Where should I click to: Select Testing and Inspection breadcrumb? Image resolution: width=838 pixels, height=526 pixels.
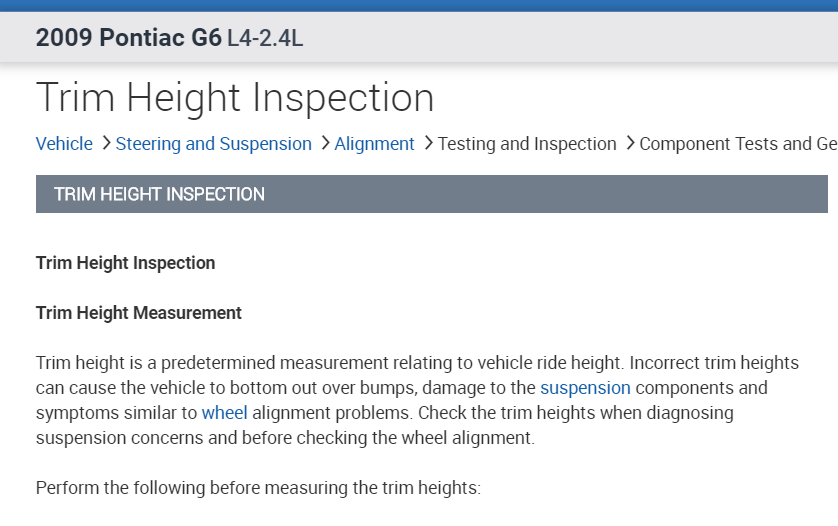[x=527, y=144]
